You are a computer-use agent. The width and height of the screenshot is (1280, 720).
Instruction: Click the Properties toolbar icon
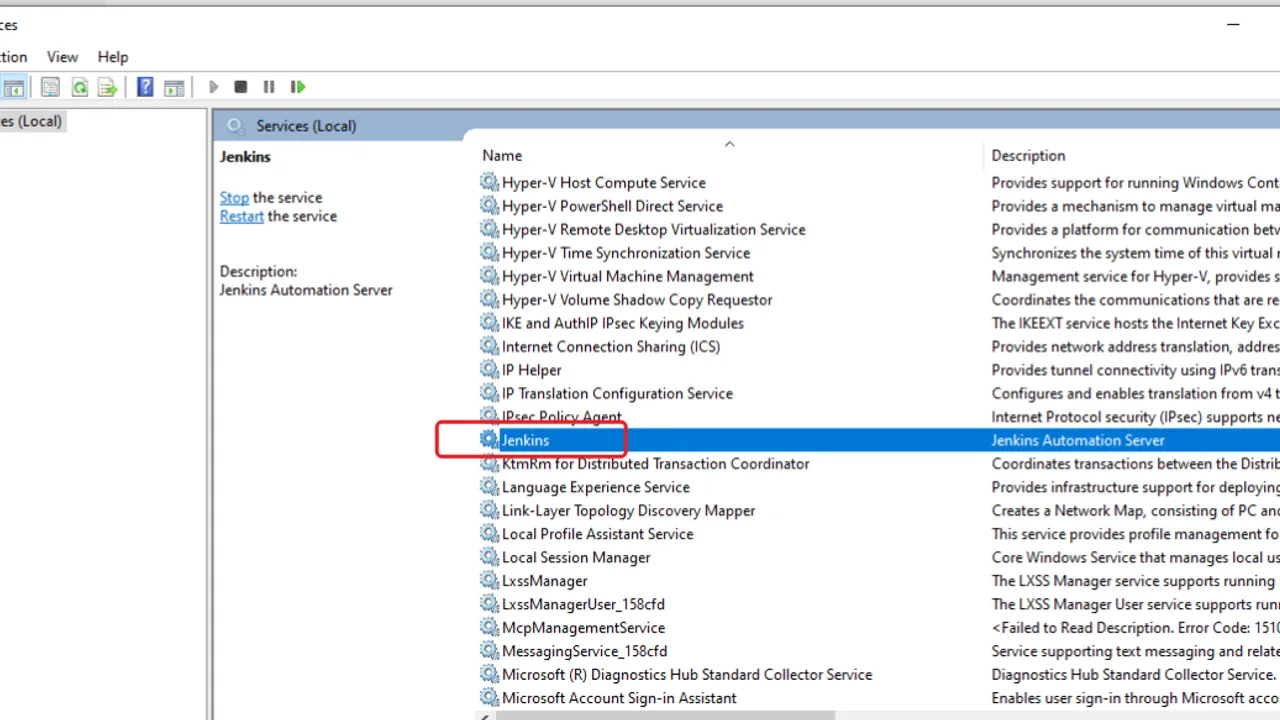tap(50, 87)
